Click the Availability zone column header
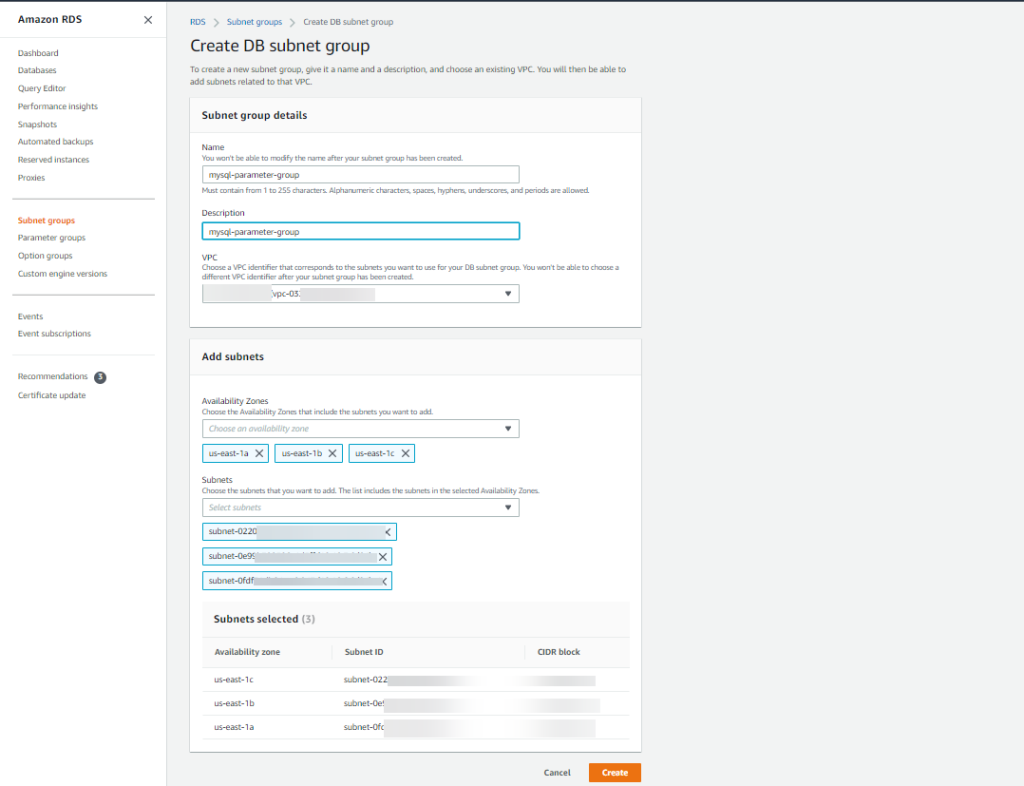The width and height of the screenshot is (1024, 786). click(247, 652)
